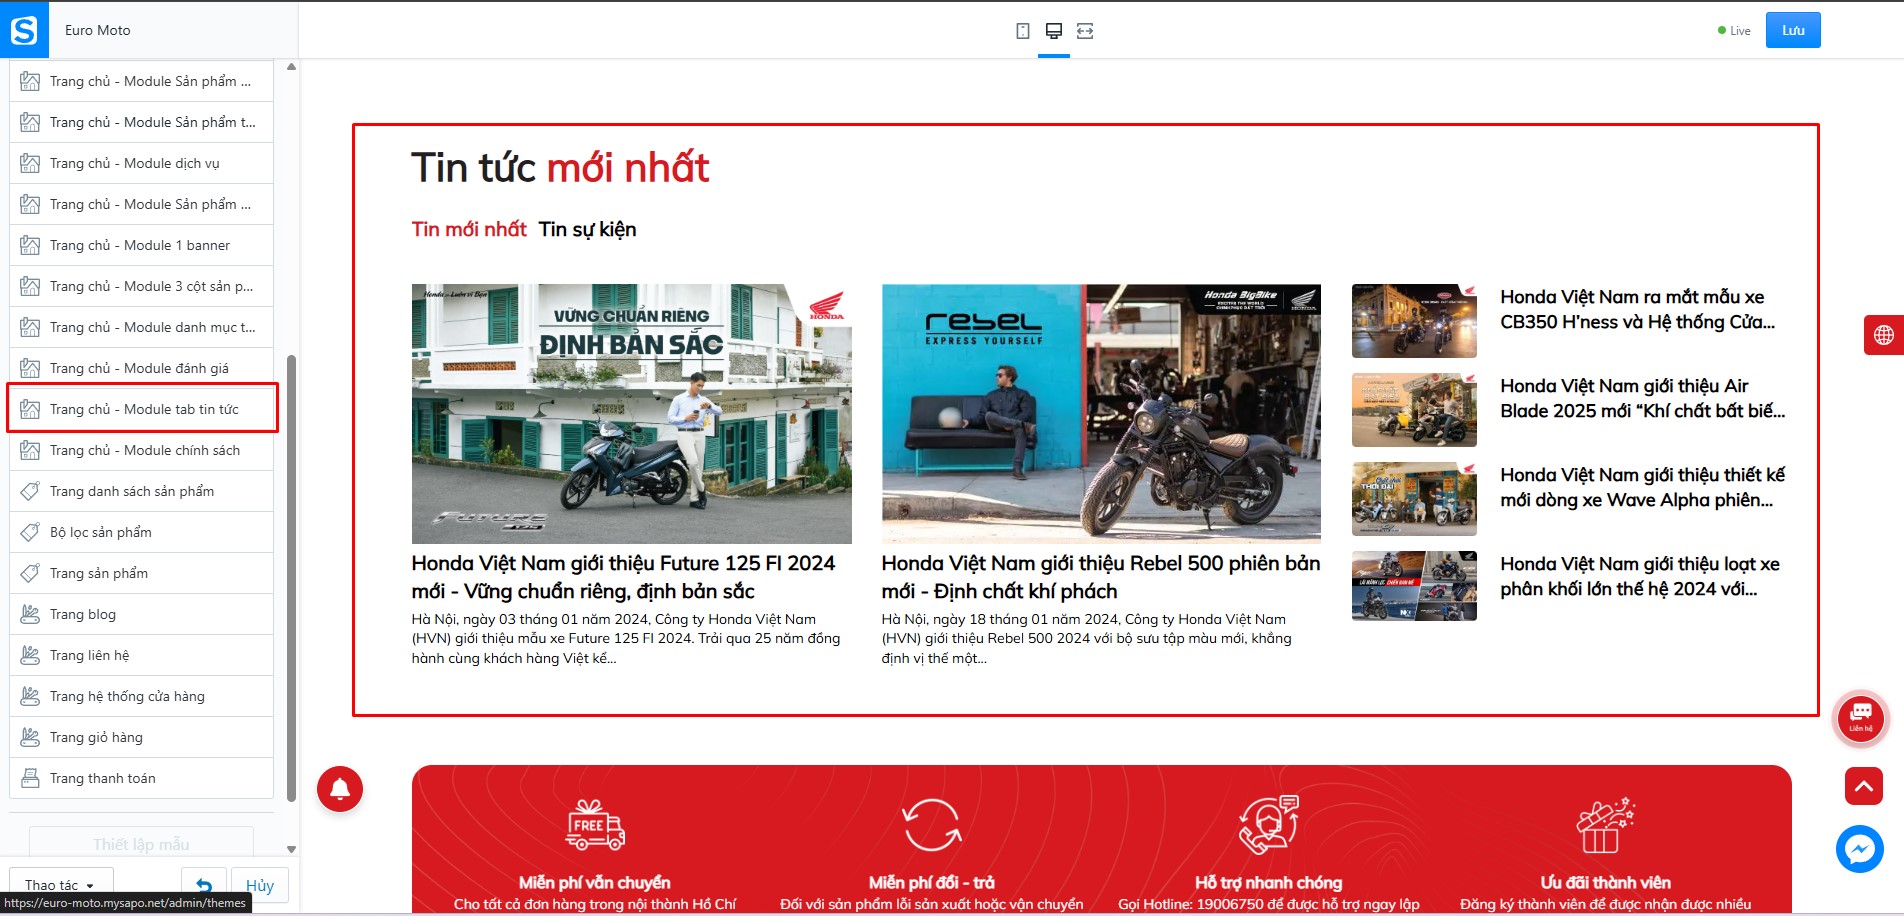Click the red notification bell icon

(x=340, y=789)
